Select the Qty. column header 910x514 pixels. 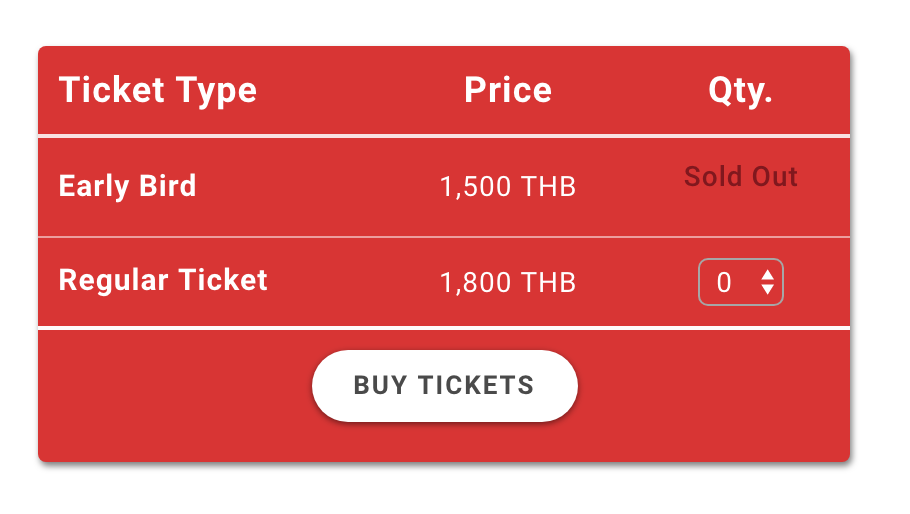pyautogui.click(x=741, y=91)
